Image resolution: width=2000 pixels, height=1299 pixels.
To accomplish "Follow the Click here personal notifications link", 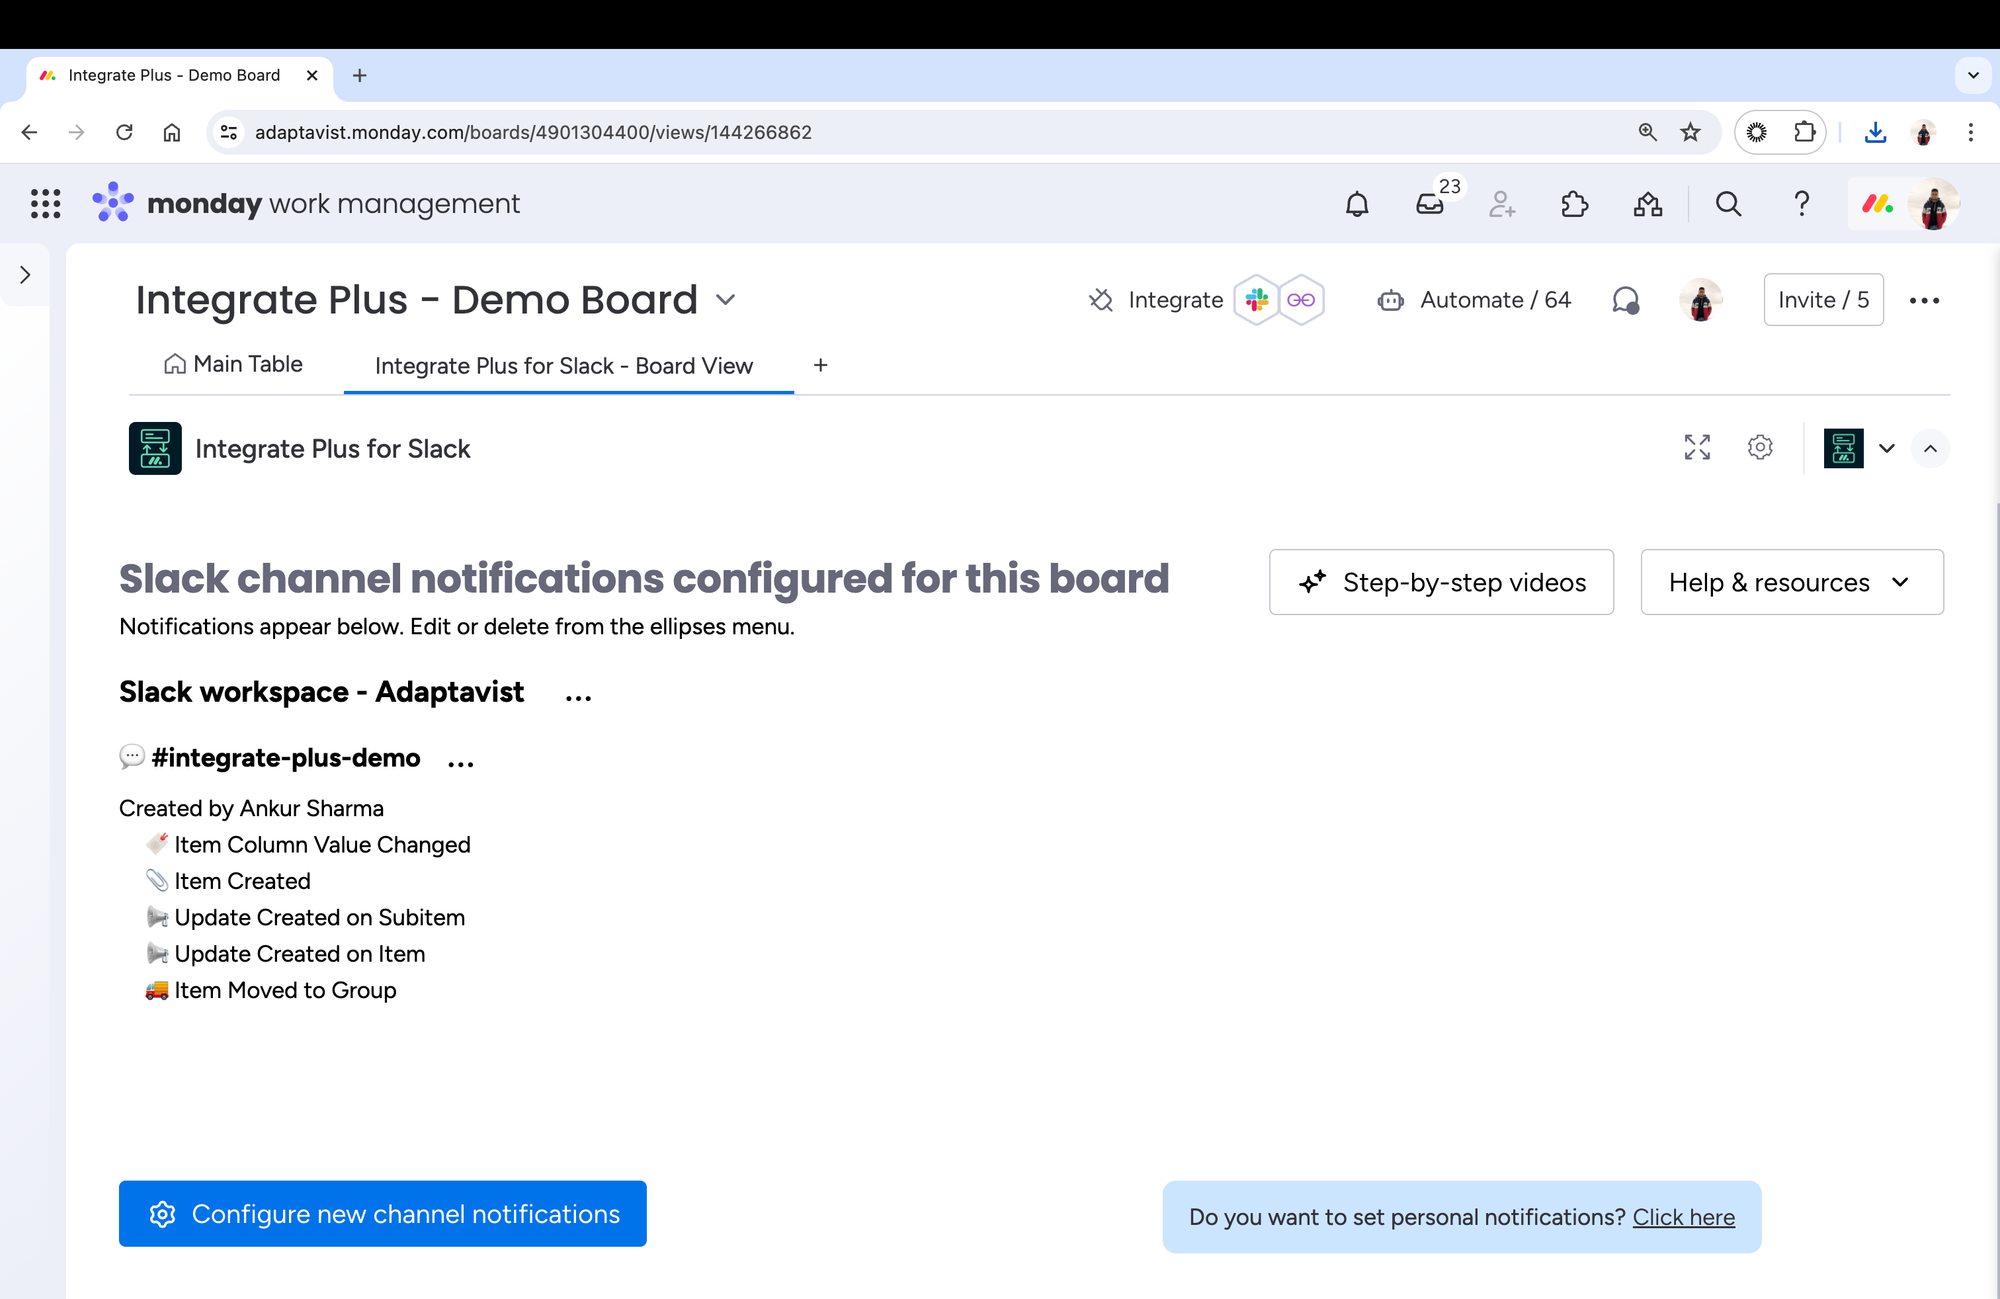I will point(1684,1217).
